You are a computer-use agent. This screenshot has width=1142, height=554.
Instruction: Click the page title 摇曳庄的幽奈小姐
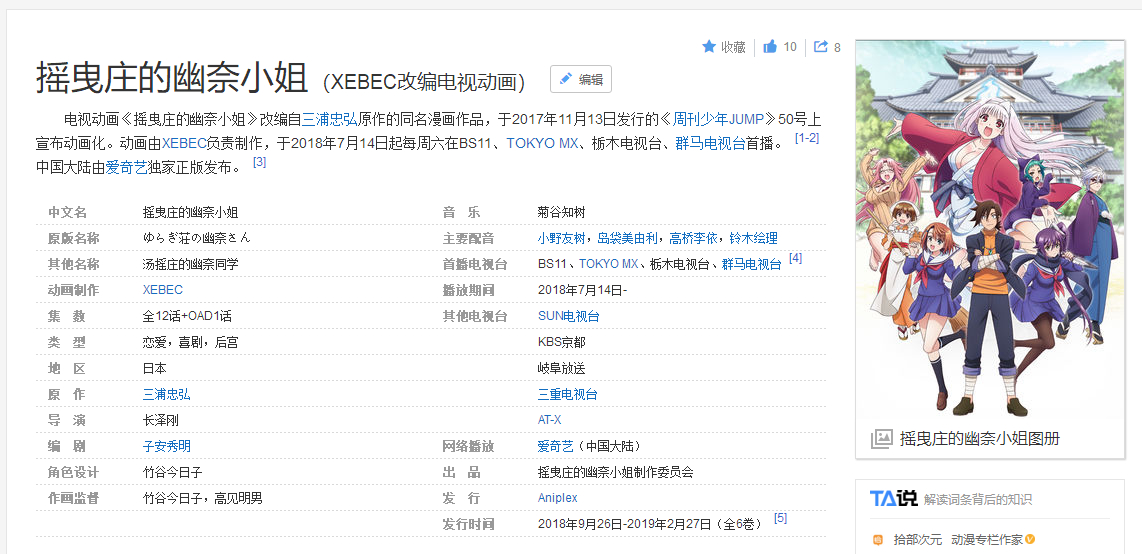173,76
